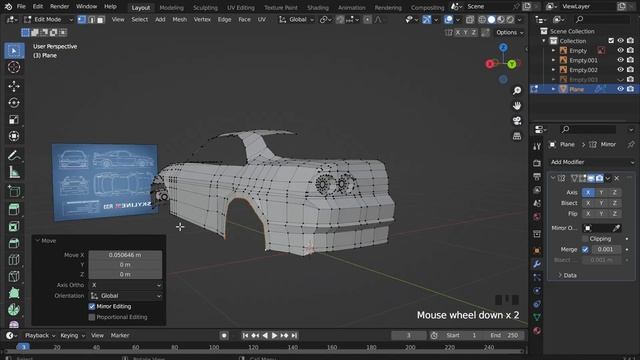Open the Mesh menu
640x360 pixels.
pyautogui.click(x=179, y=20)
